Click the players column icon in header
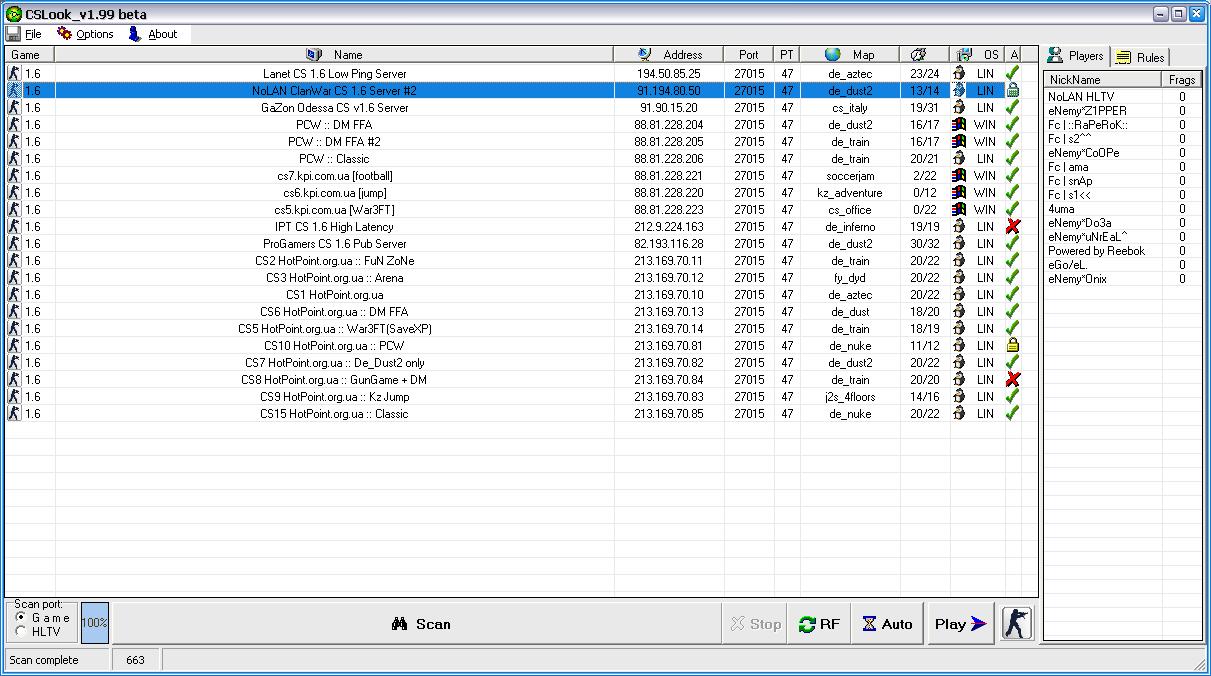The height and width of the screenshot is (676, 1211). (x=920, y=54)
